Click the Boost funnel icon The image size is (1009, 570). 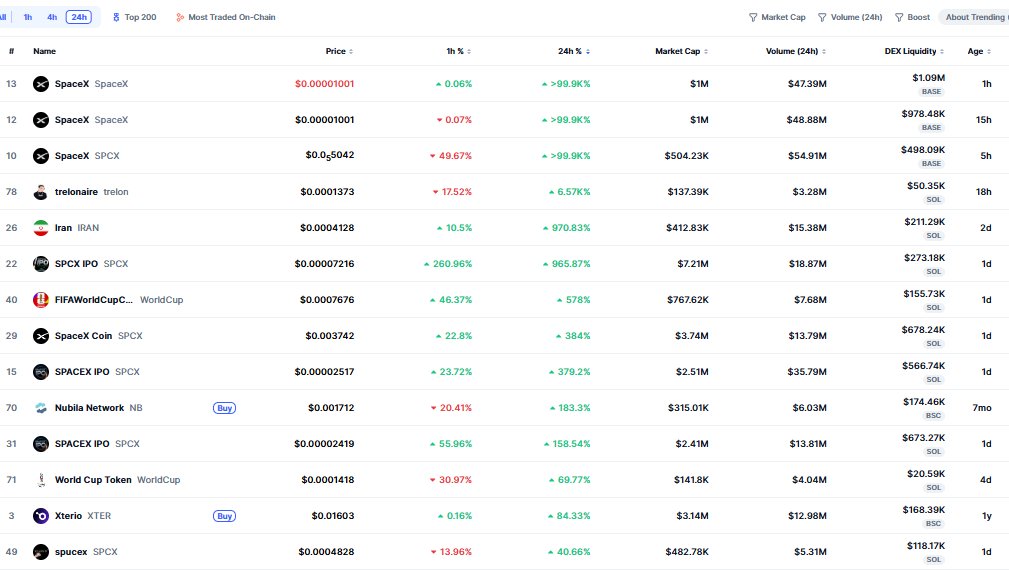899,17
